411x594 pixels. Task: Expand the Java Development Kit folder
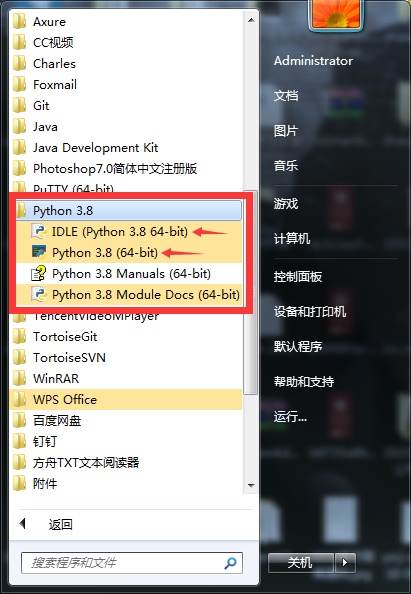[x=126, y=147]
